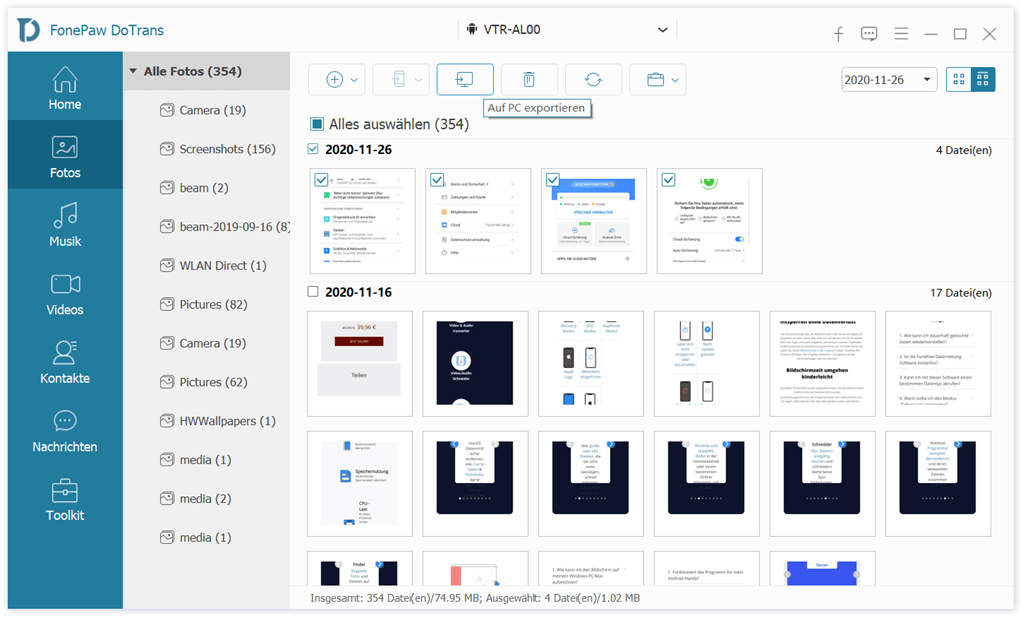Toggle the Alles auswählen checkbox

pos(317,124)
